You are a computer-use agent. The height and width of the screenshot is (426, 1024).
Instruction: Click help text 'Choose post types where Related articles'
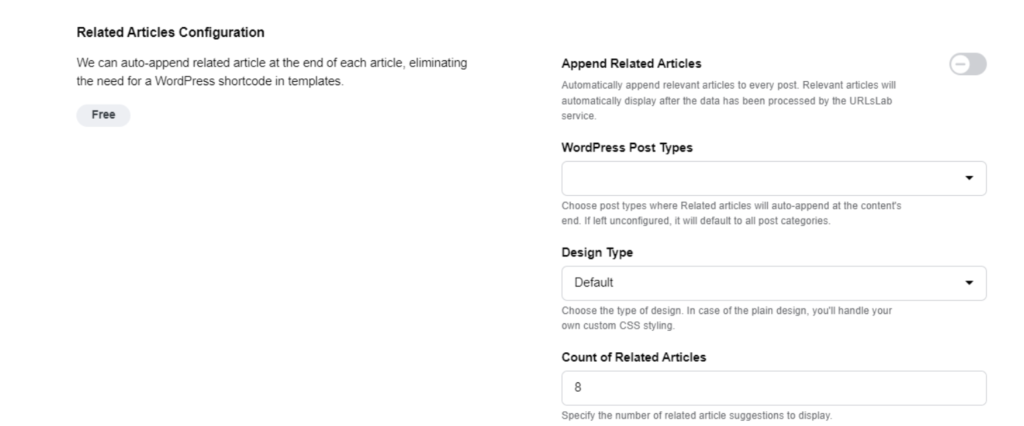coord(731,213)
